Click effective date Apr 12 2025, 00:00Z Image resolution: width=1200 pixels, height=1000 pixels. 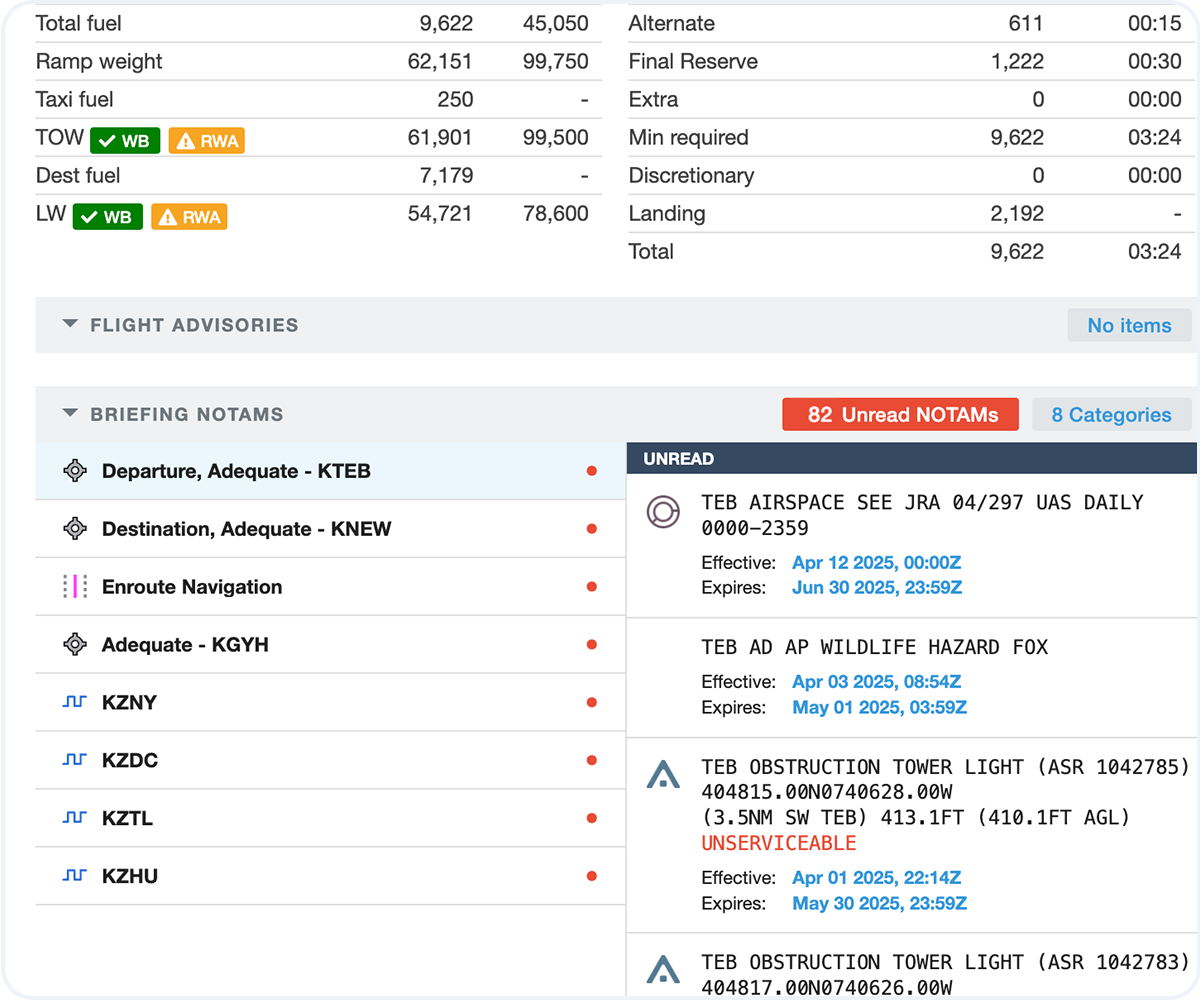pos(876,563)
